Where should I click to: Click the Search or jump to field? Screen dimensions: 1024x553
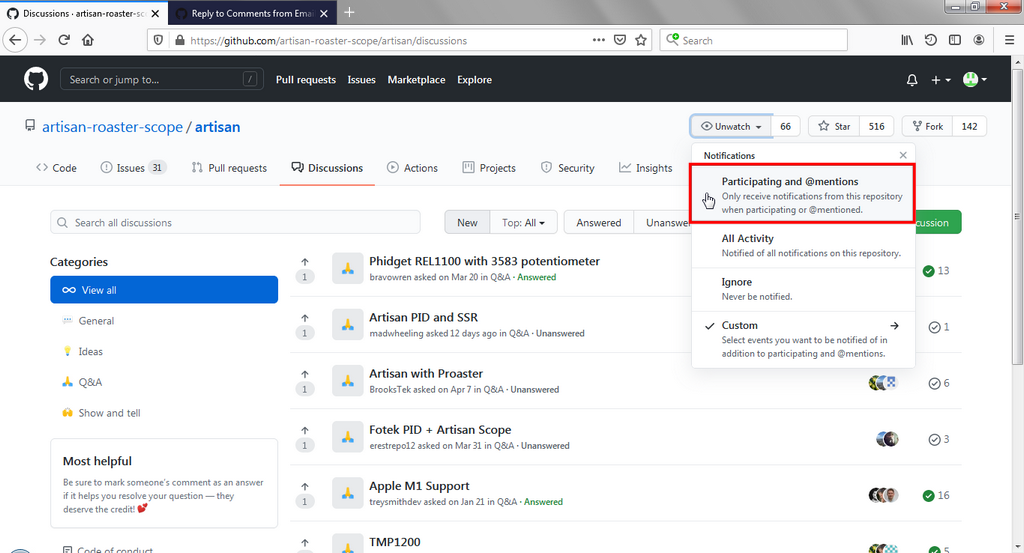coord(162,80)
